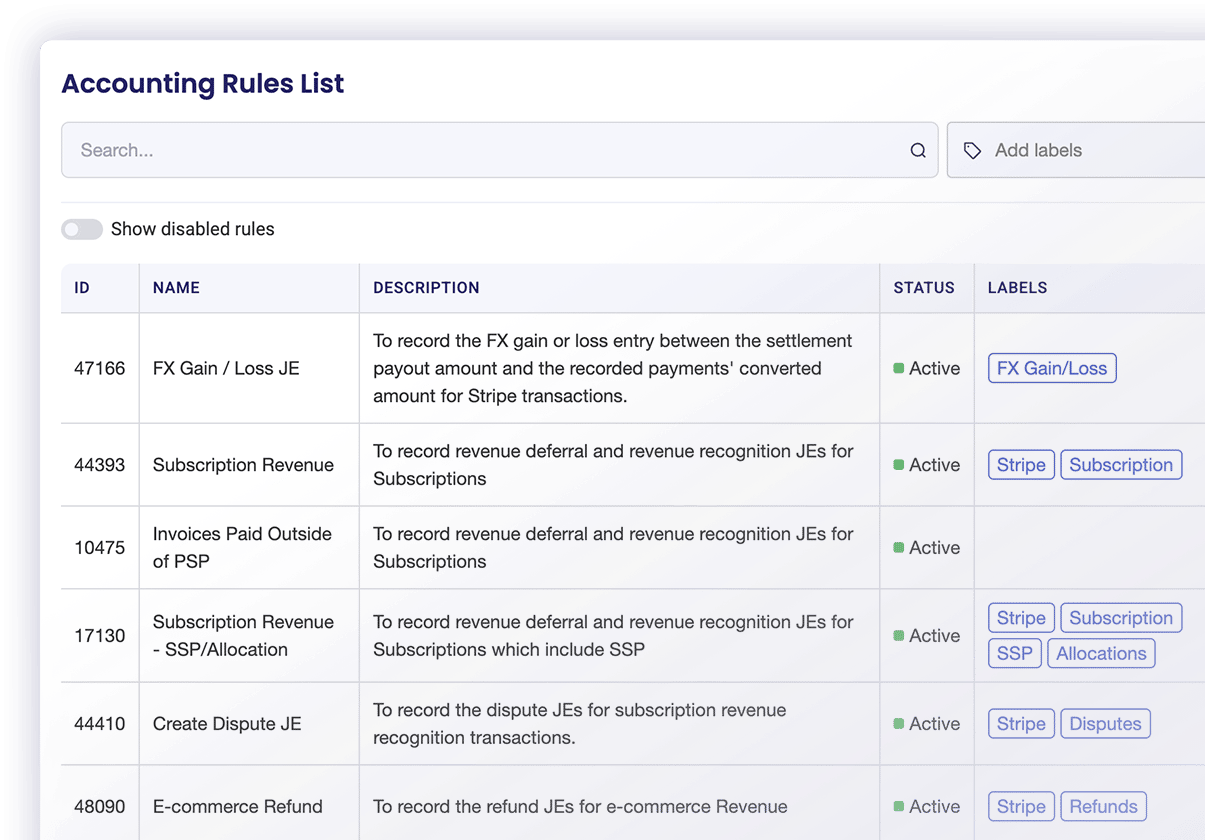Sort by the Name column header
The image size is (1205, 840).
point(176,288)
